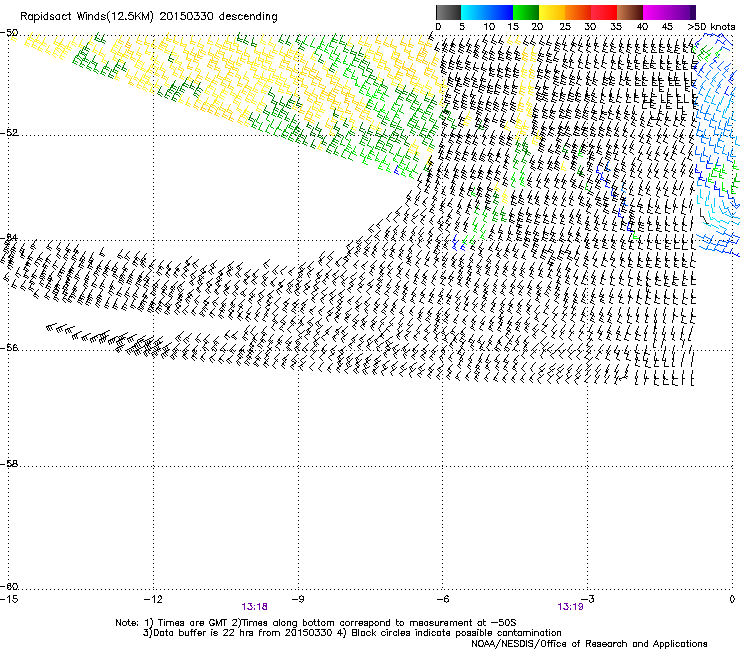Click the longitude label '-9'
This screenshot has height=650, width=740.
tap(297, 599)
